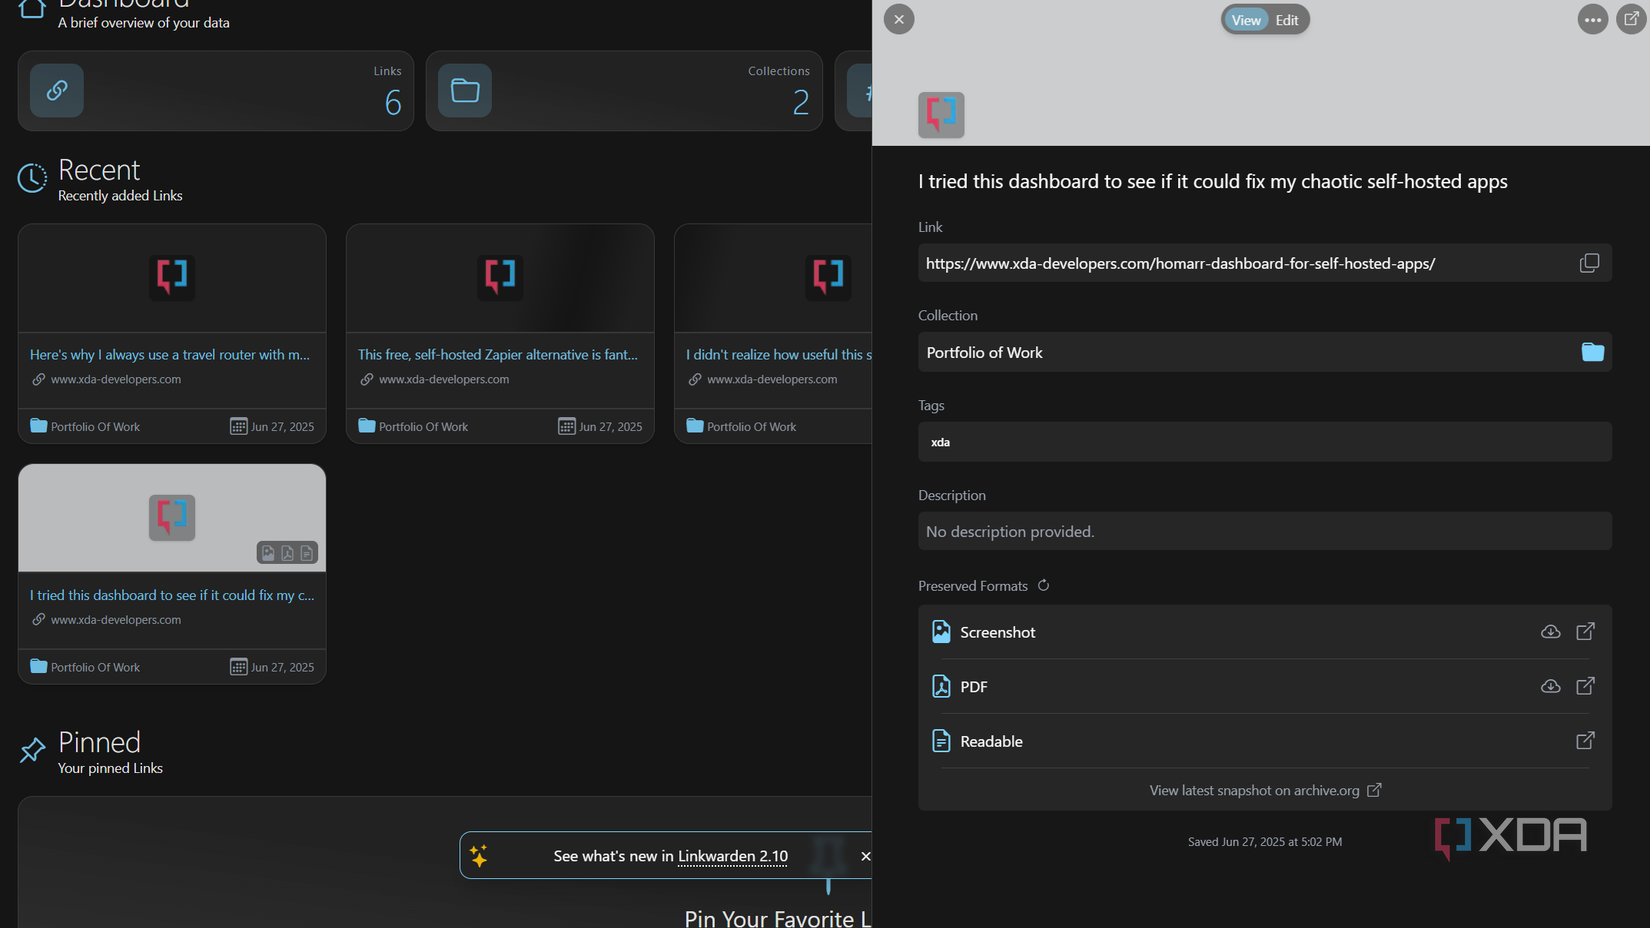1650x928 pixels.
Task: Switch to View mode
Action: coord(1246,20)
